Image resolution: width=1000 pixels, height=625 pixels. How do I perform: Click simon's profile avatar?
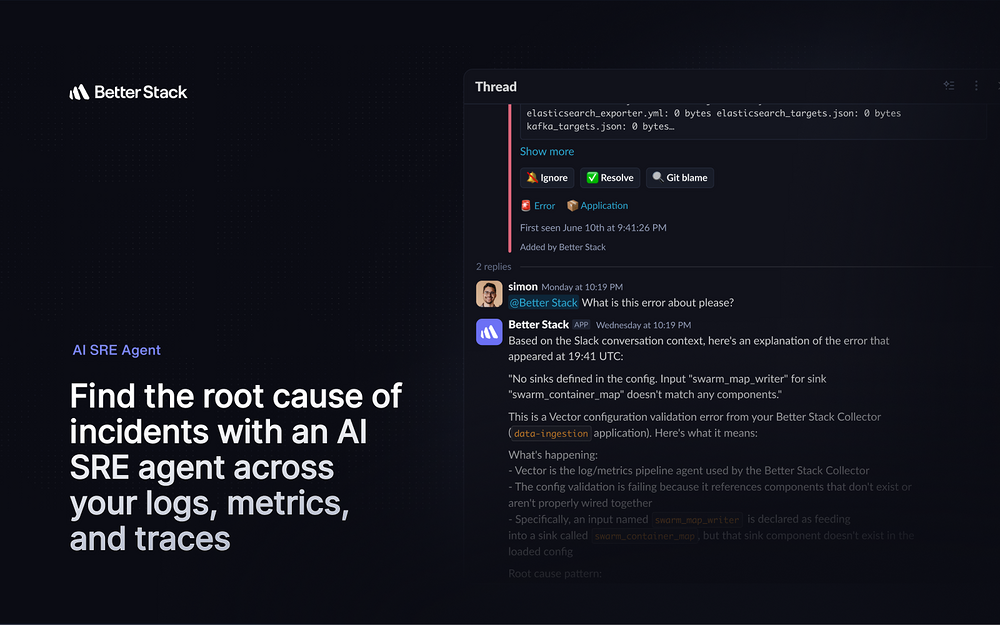[x=489, y=294]
